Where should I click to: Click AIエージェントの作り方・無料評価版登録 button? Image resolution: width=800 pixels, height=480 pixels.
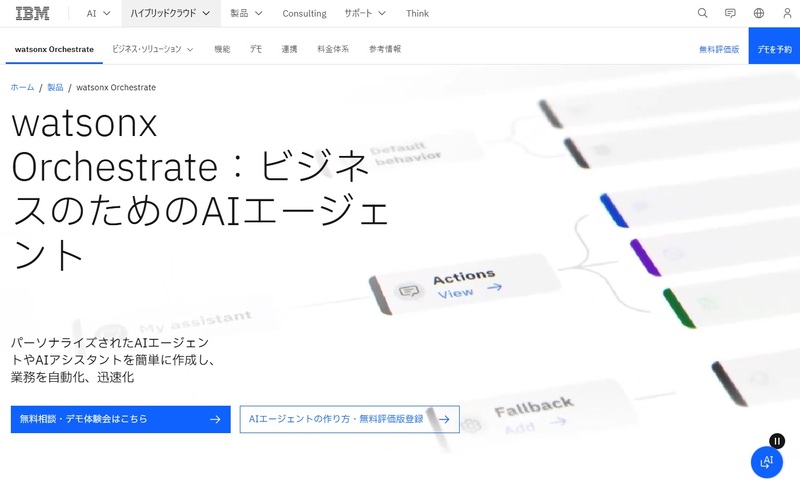pyautogui.click(x=349, y=419)
